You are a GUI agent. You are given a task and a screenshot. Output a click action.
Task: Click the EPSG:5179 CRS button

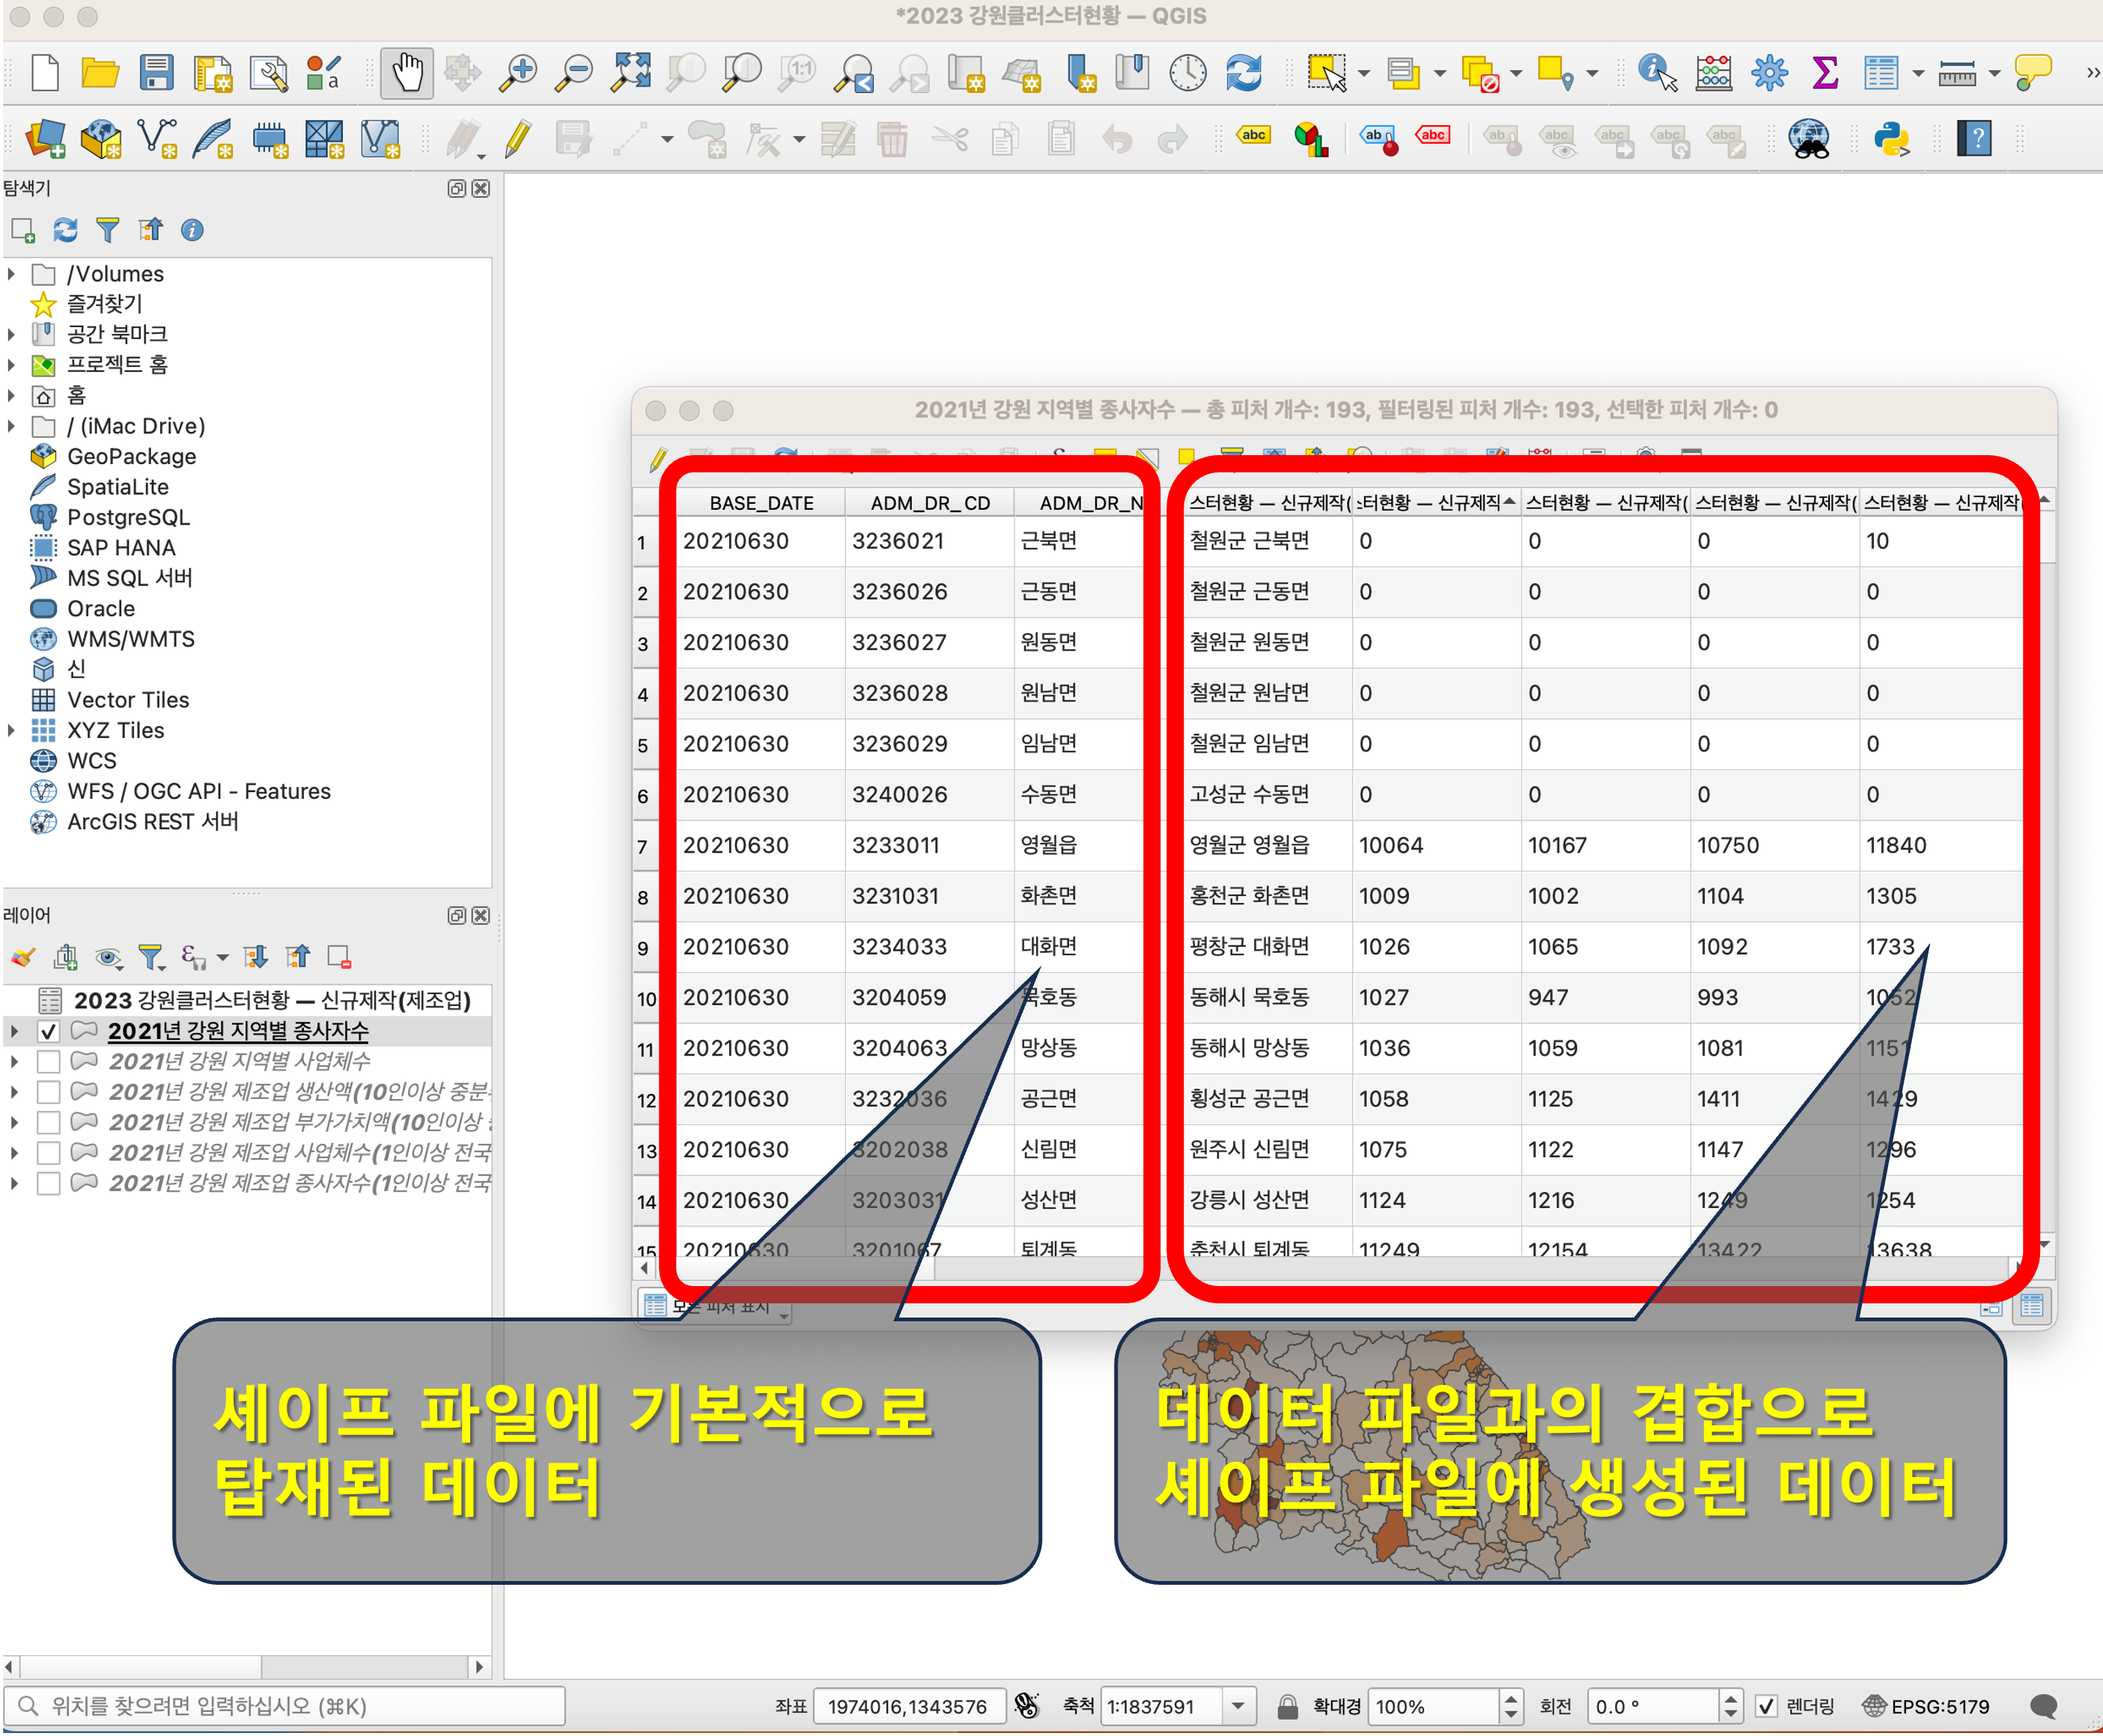coord(1925,1706)
